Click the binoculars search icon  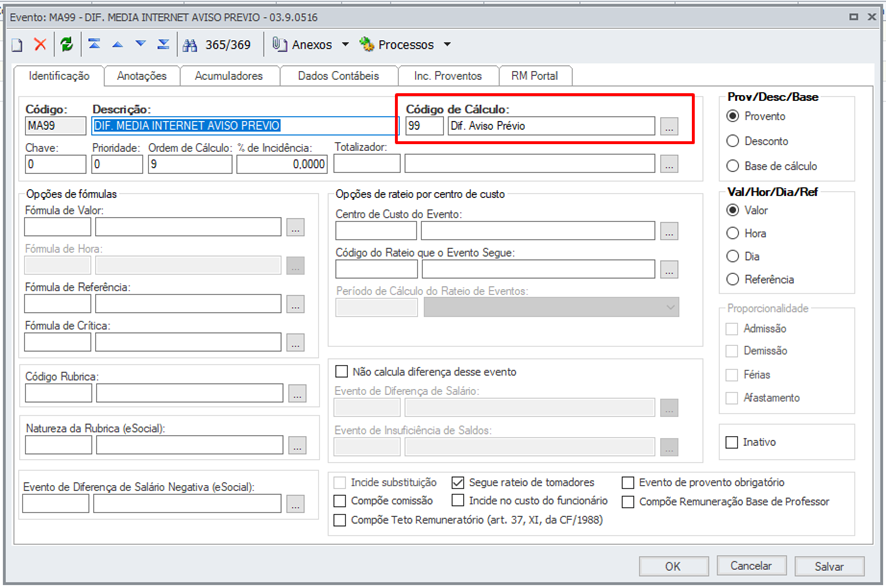coord(190,45)
